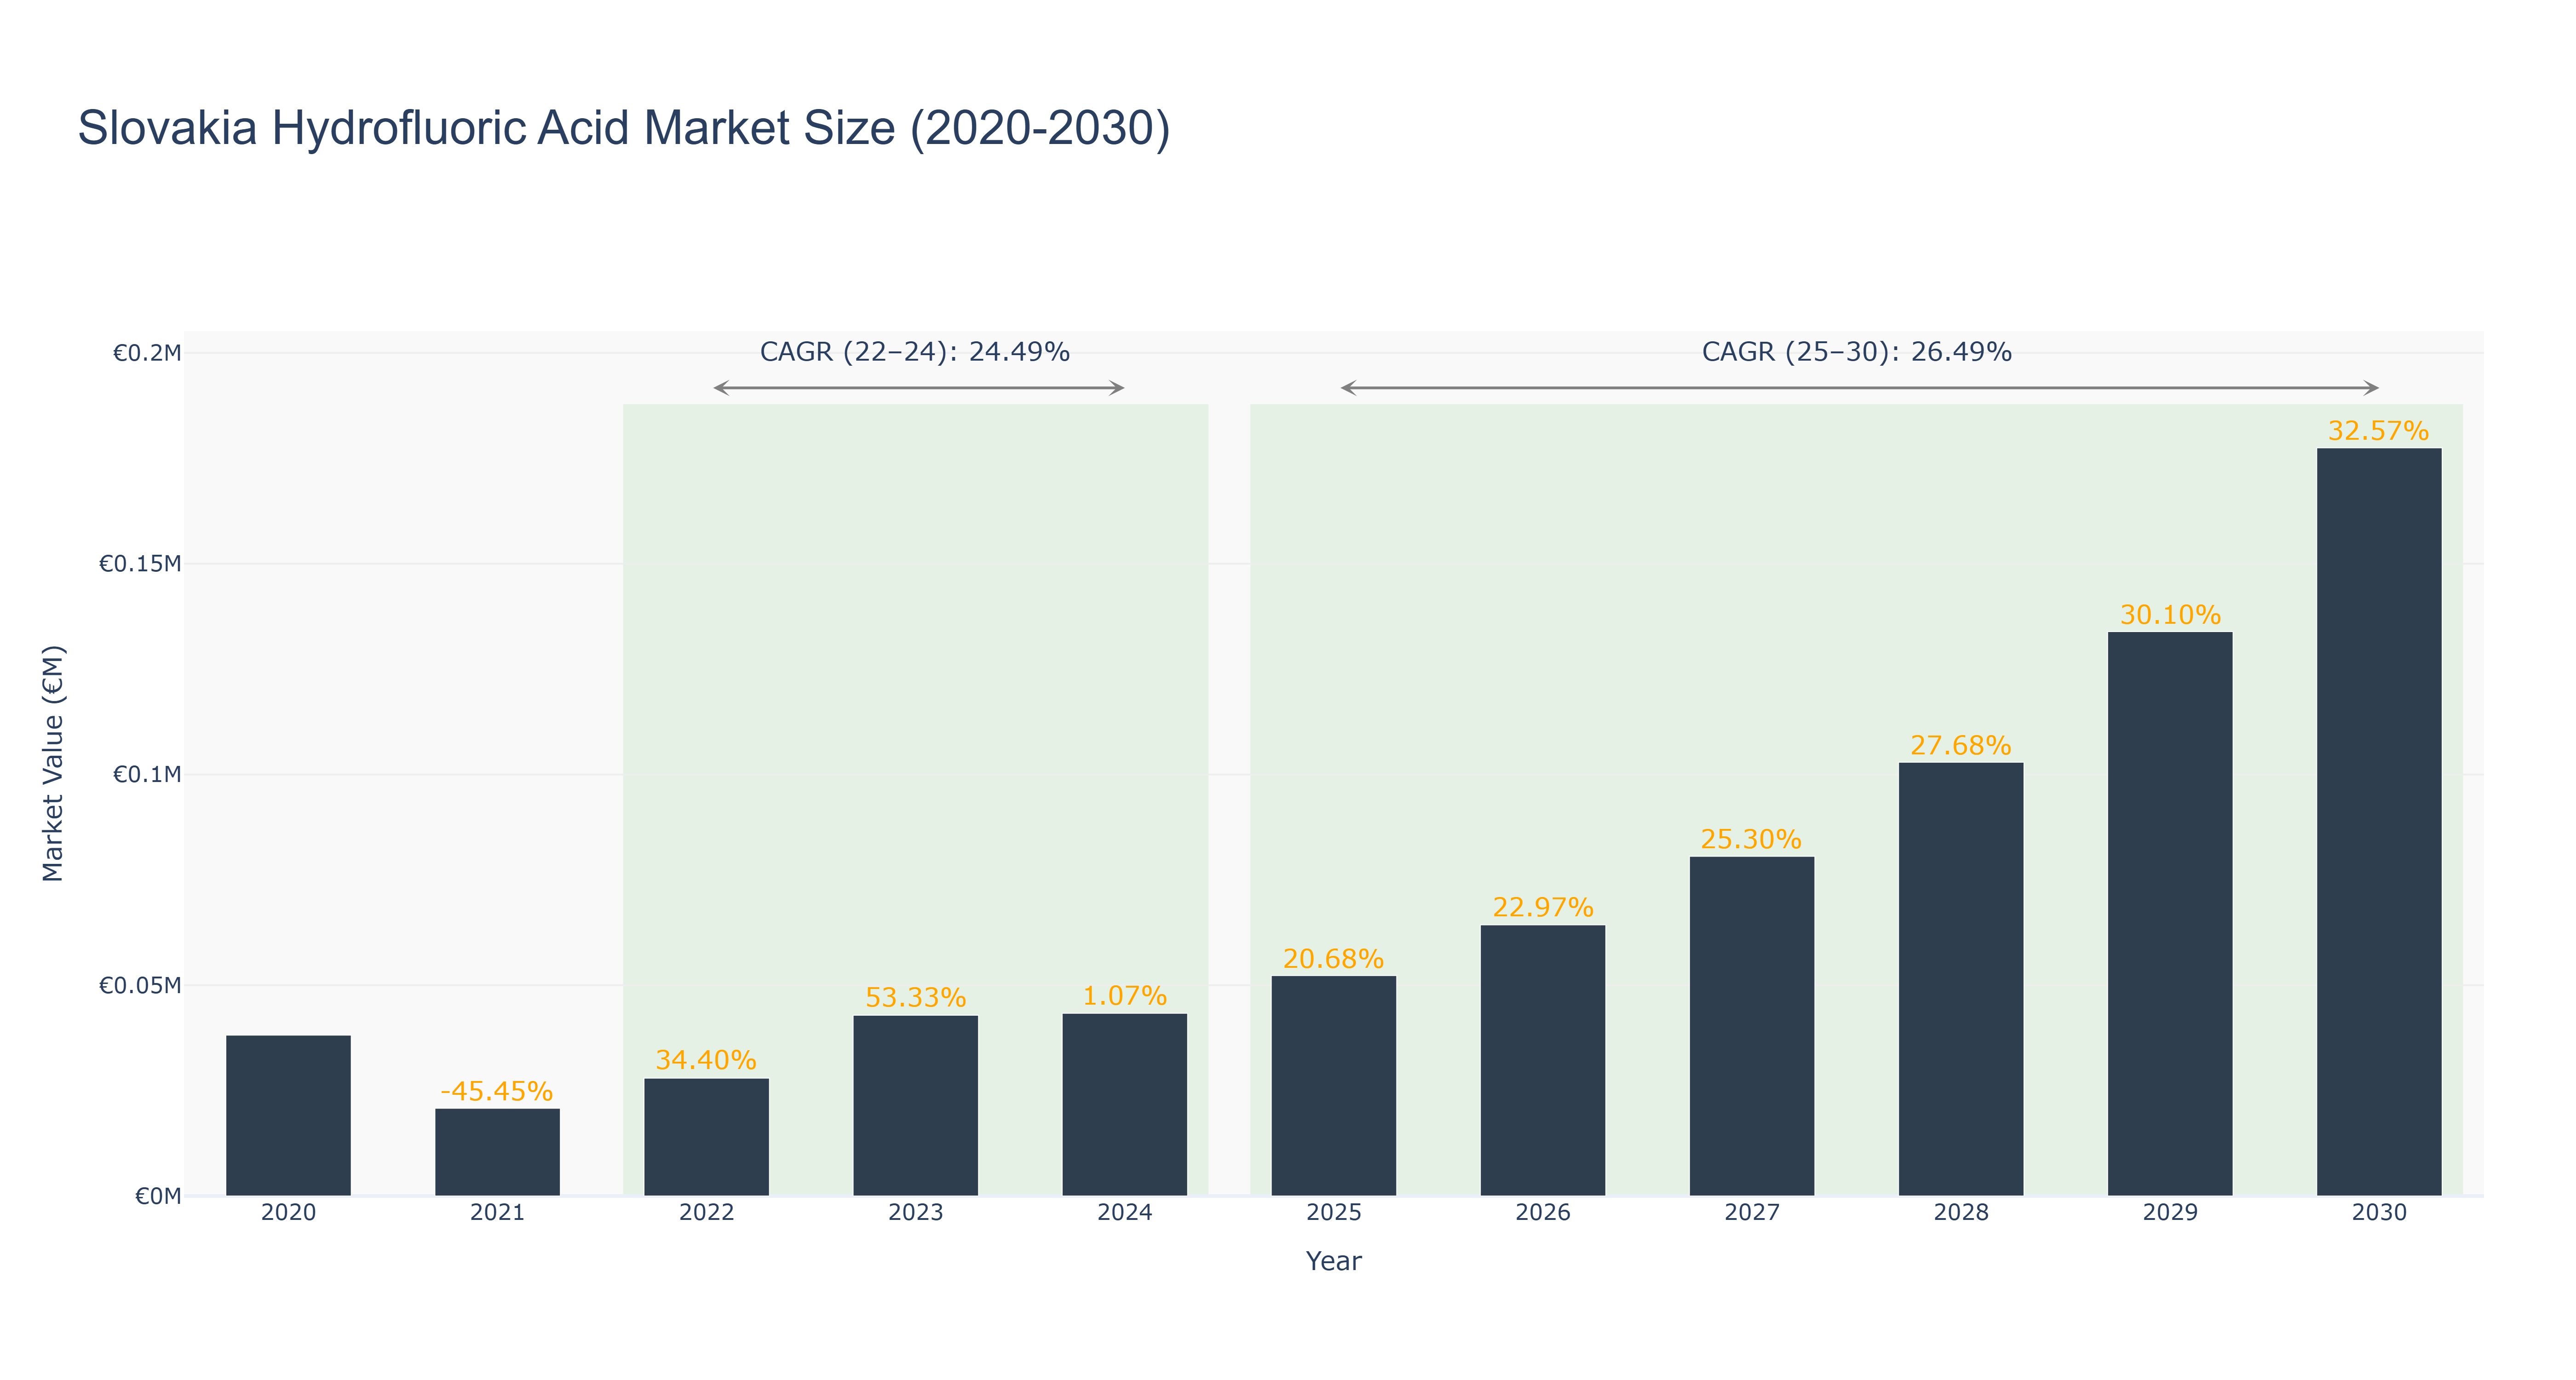
Task: Click the chart title text
Action: coord(624,128)
